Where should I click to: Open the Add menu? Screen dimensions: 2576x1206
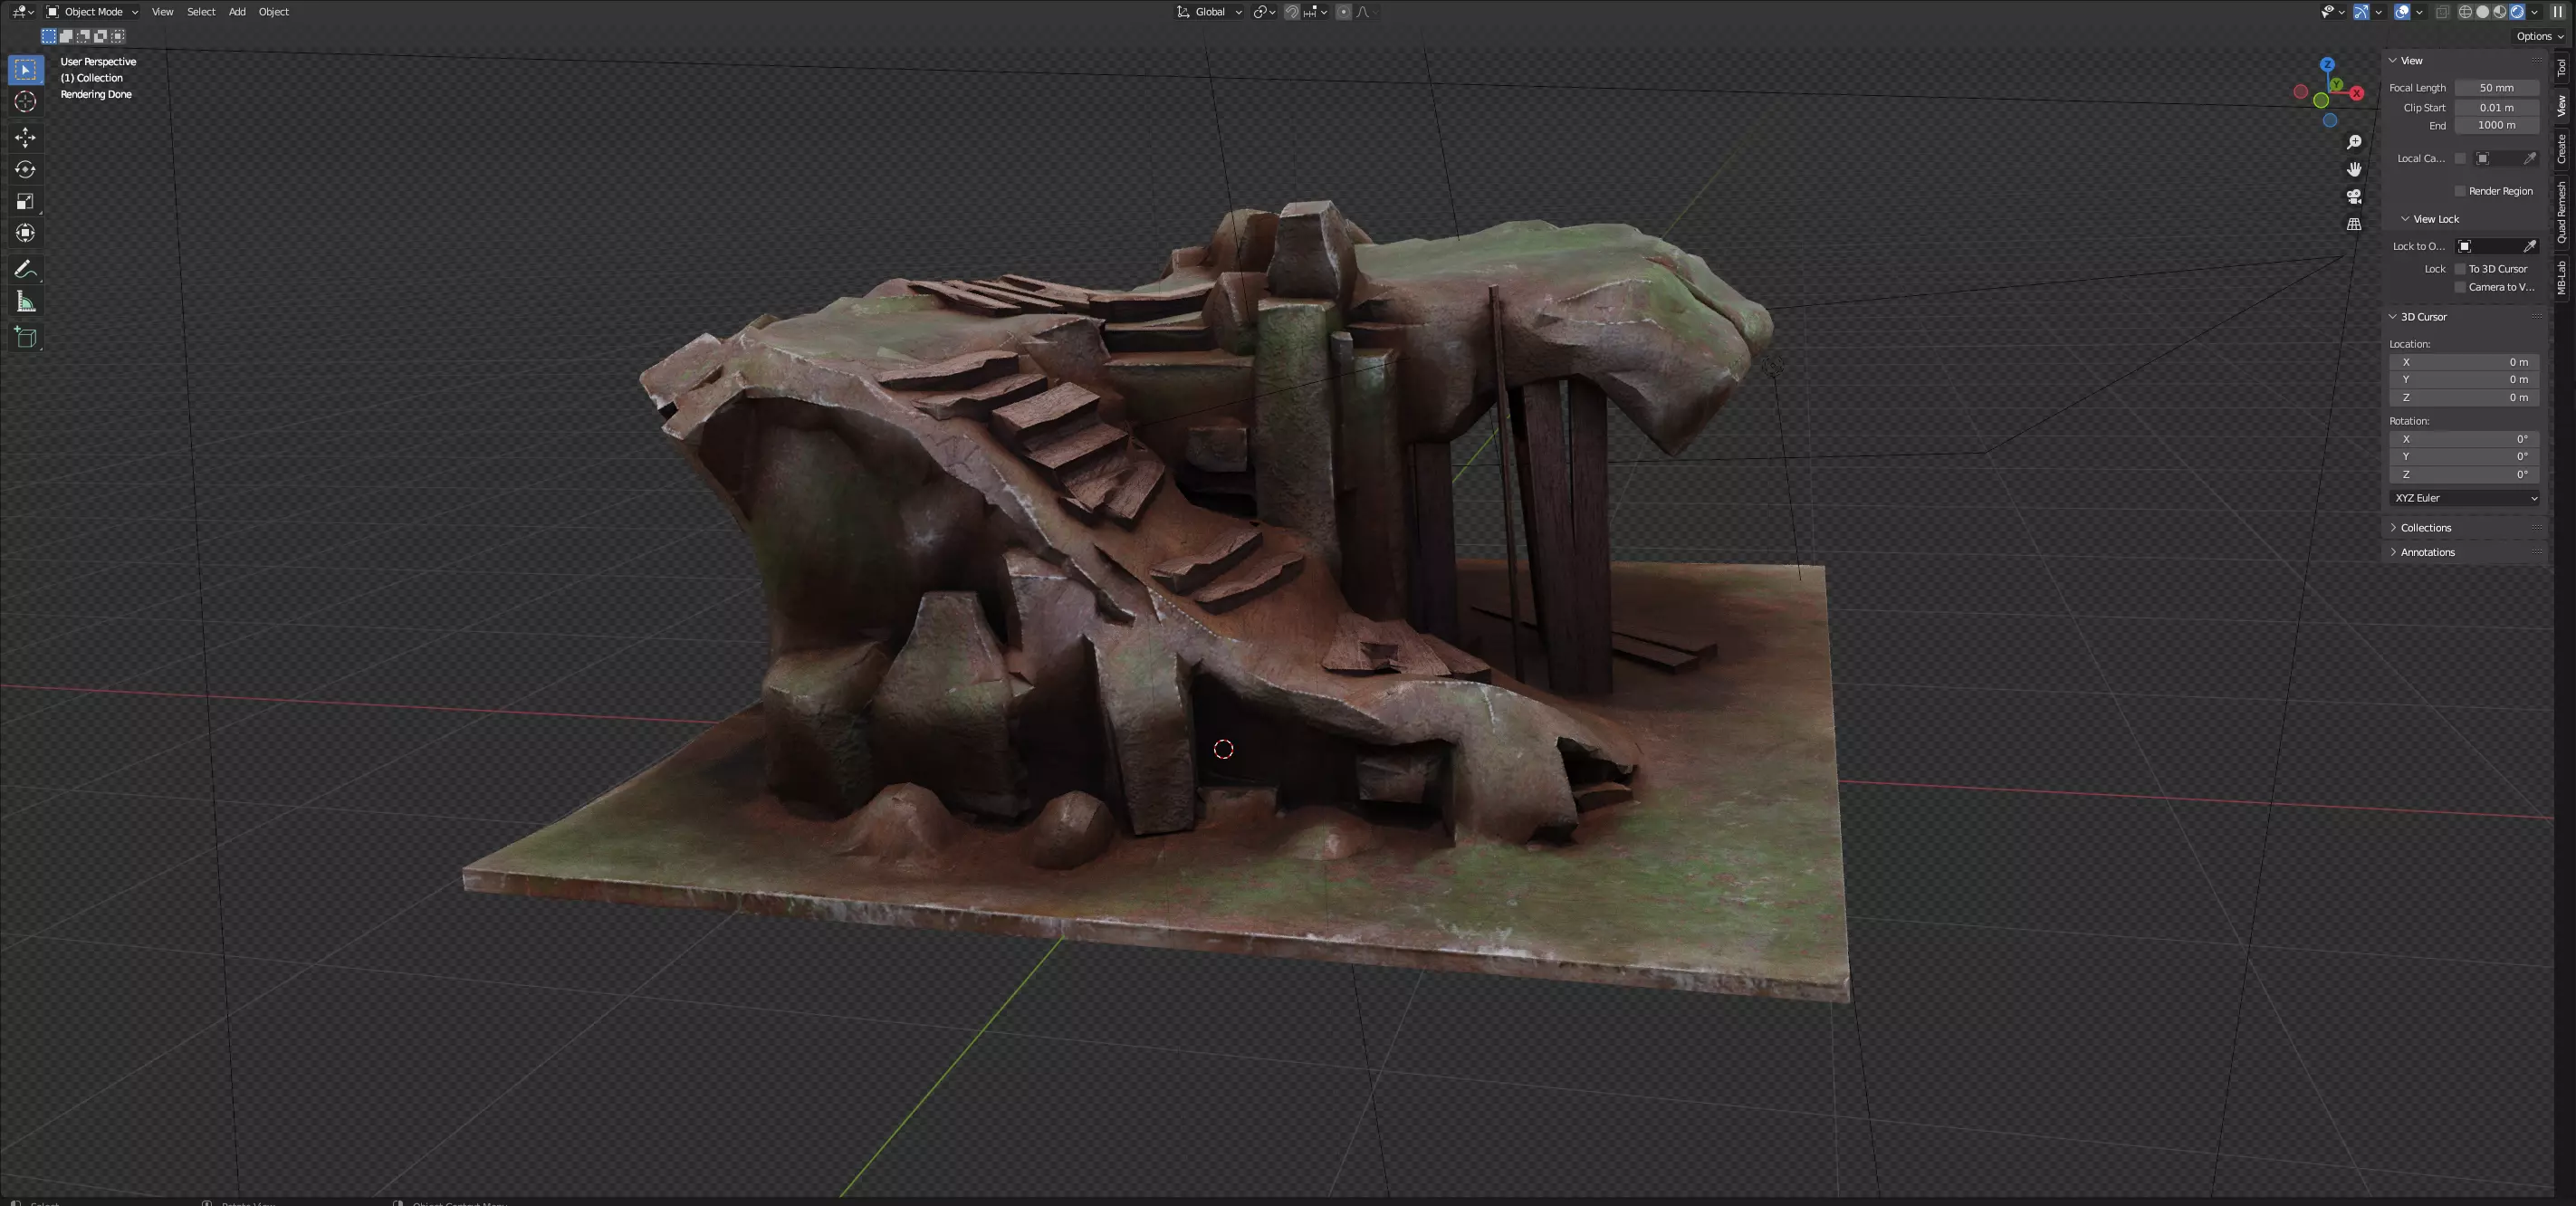pyautogui.click(x=237, y=12)
